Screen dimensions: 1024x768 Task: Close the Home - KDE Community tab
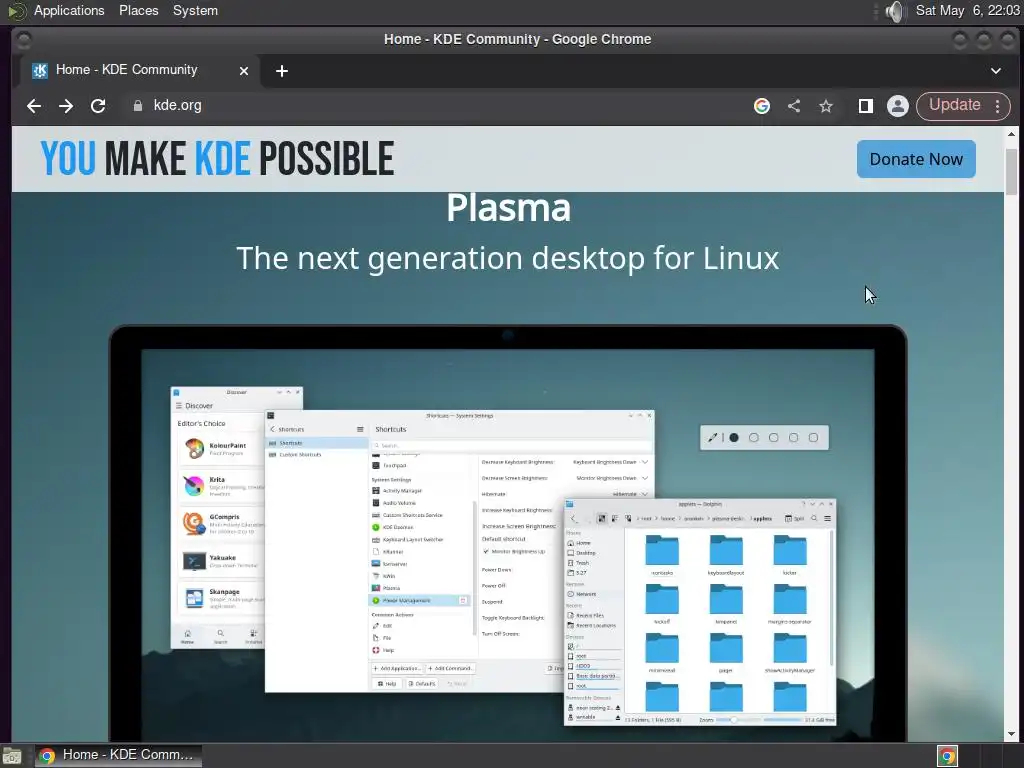[x=244, y=71]
